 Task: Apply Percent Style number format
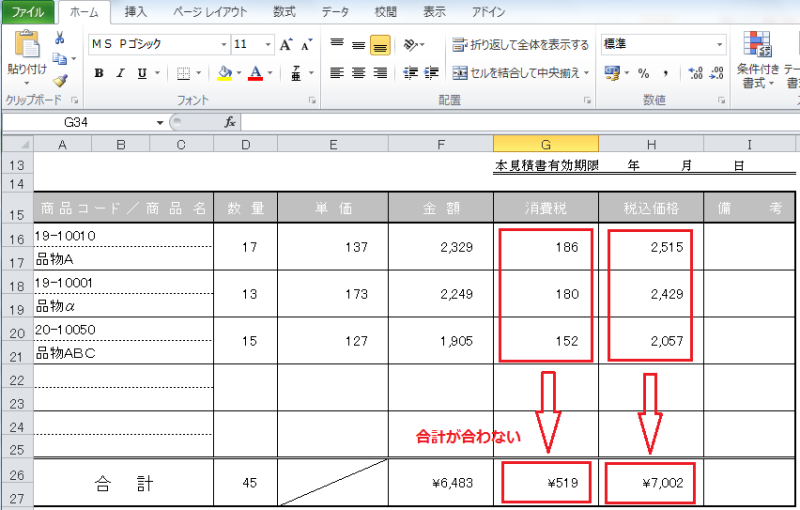[x=644, y=73]
